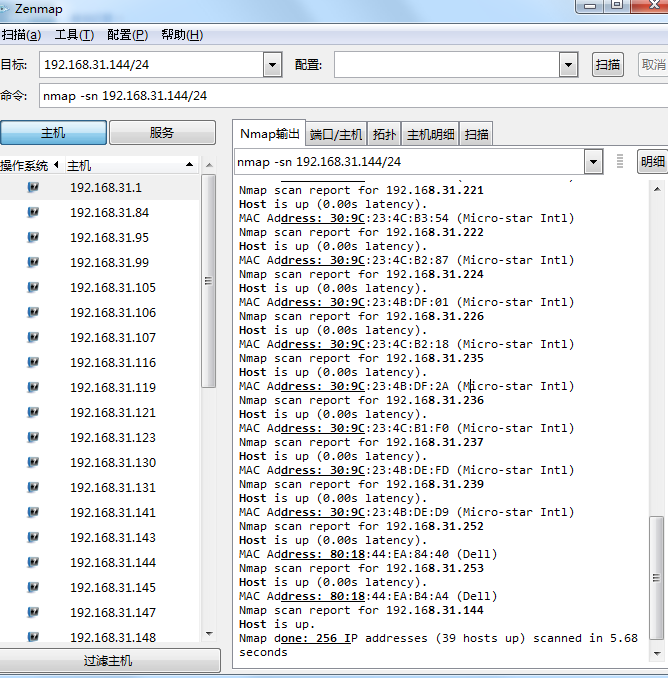Click in the 目标 target input field
The width and height of the screenshot is (668, 678).
(x=151, y=65)
